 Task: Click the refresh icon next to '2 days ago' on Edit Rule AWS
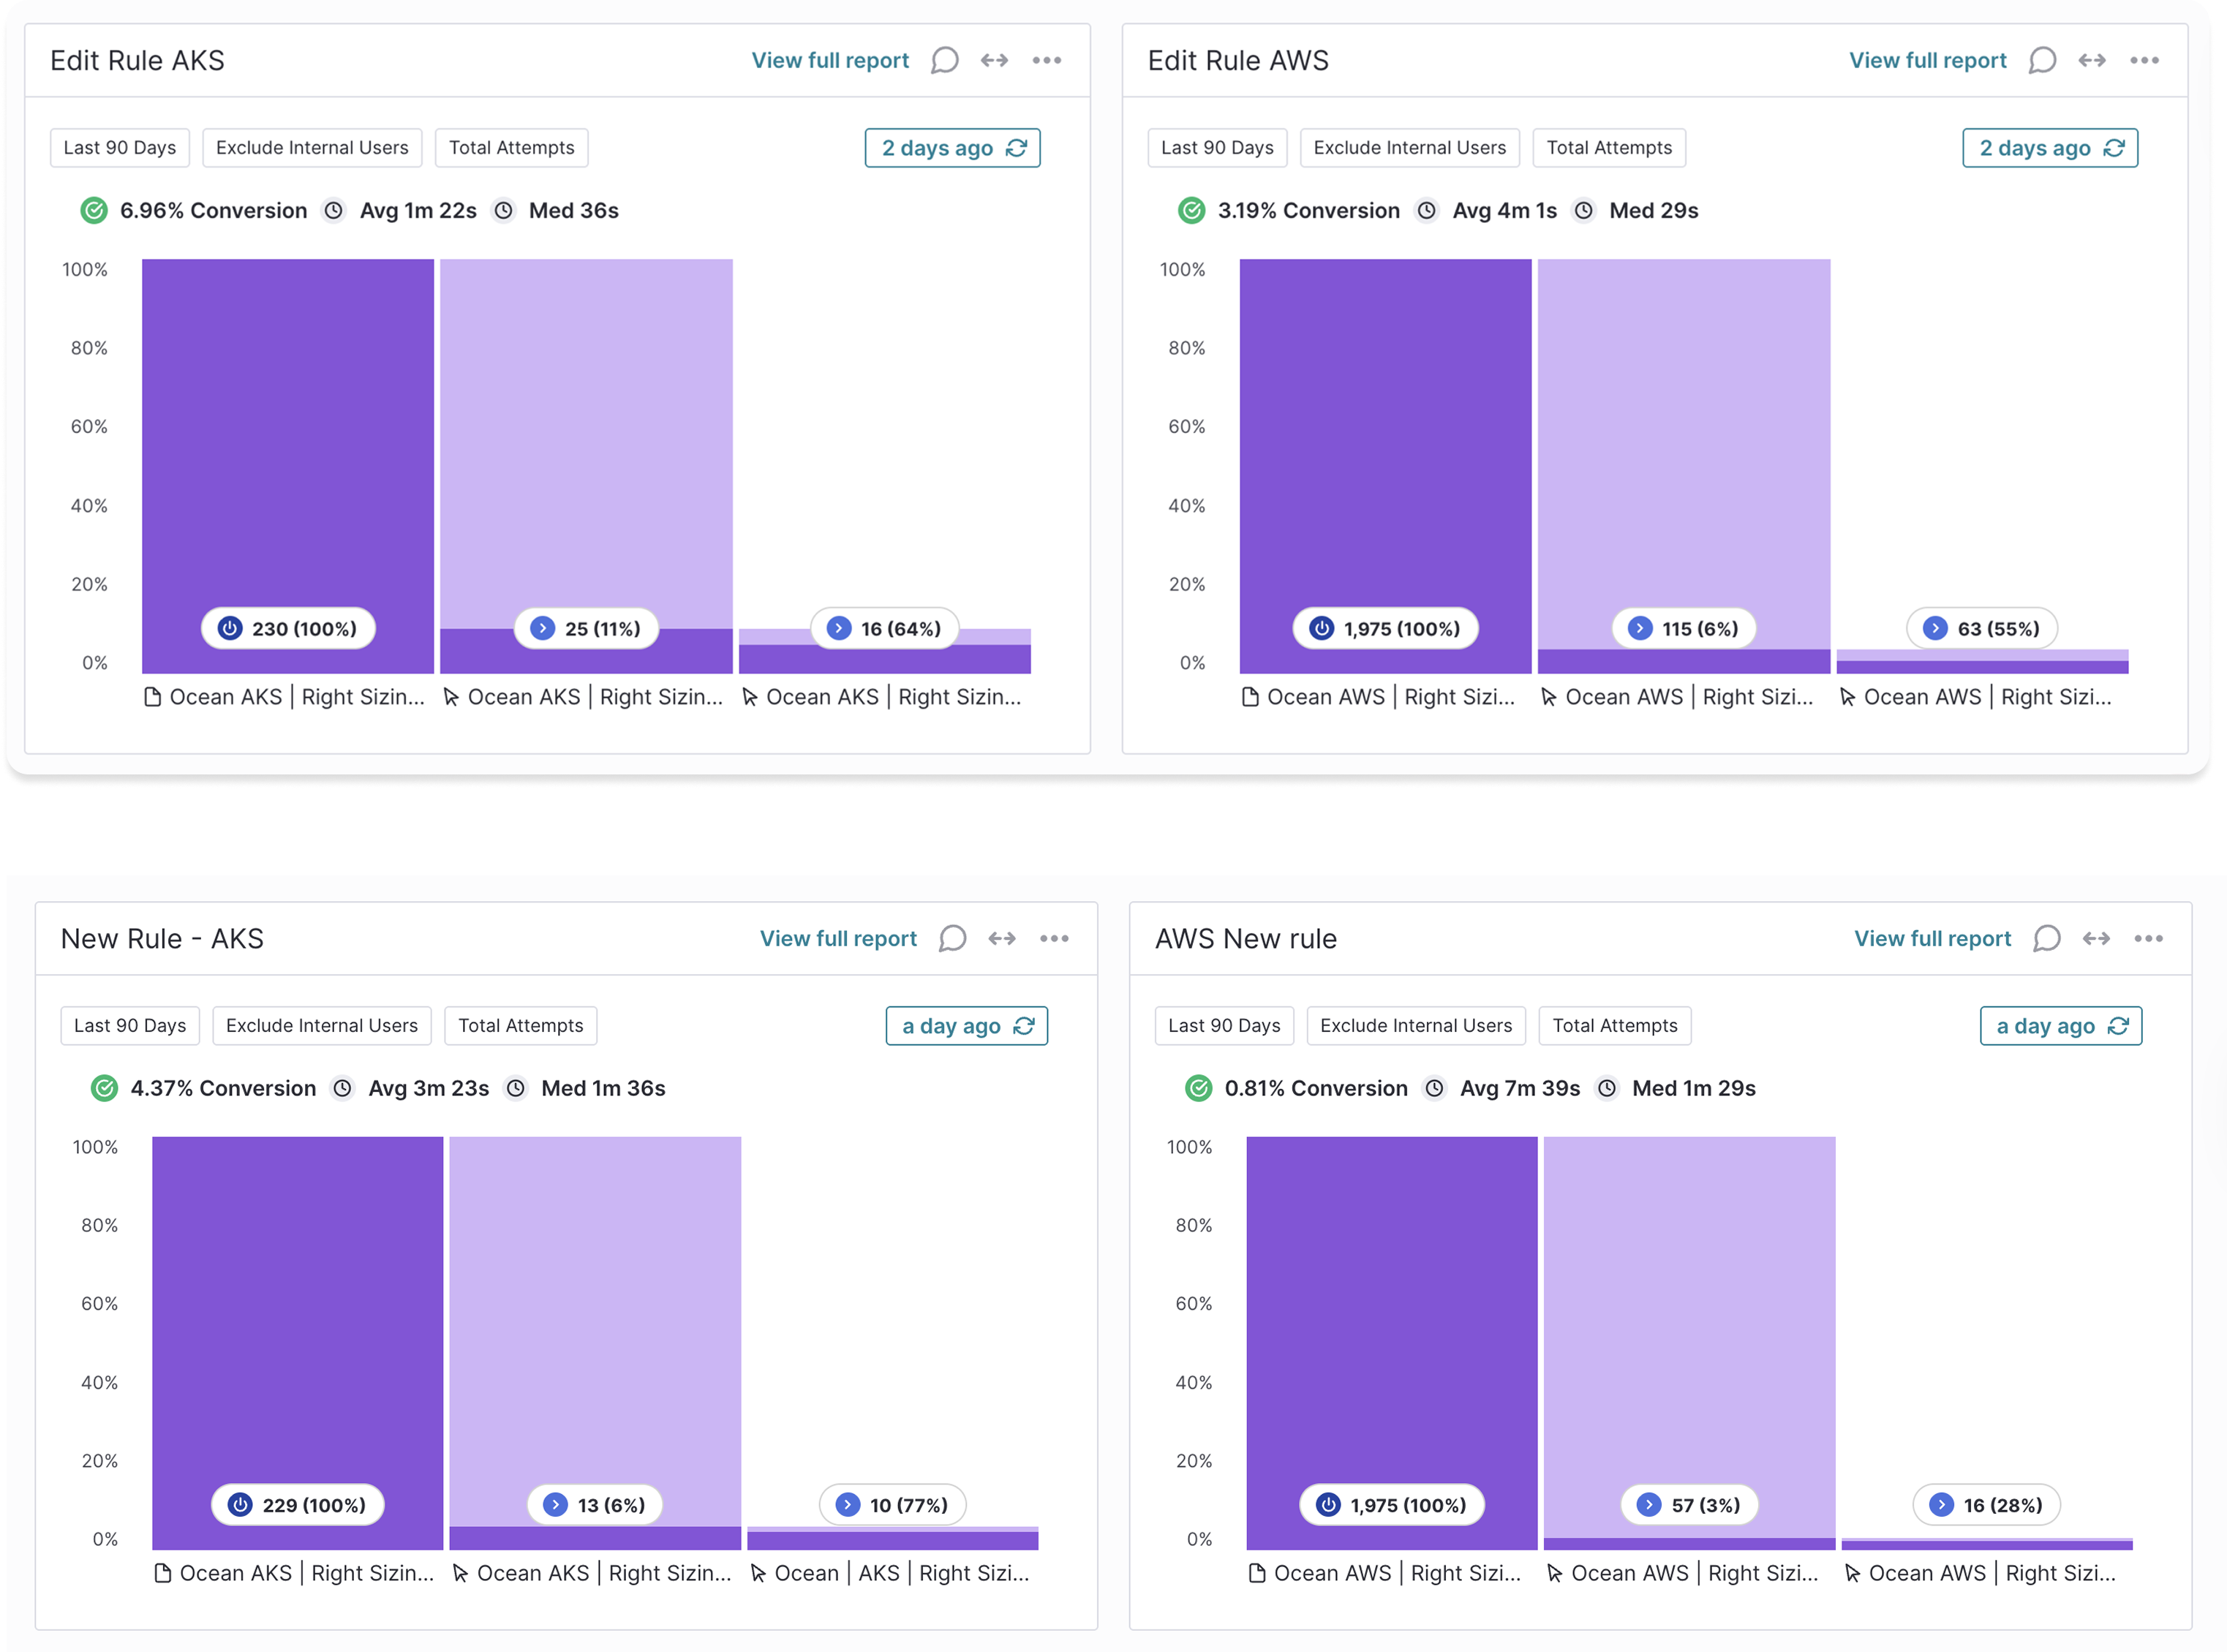(x=2114, y=147)
